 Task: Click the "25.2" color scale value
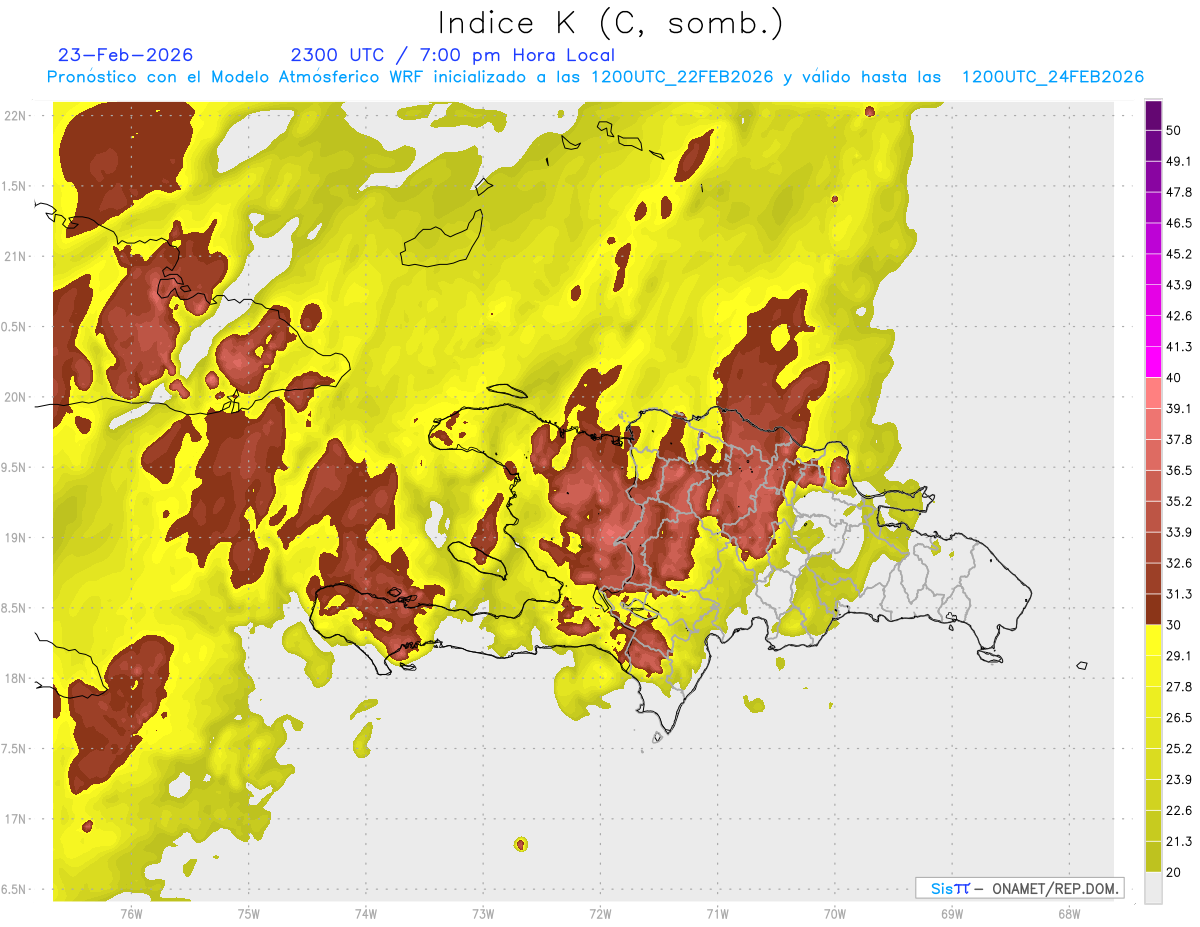[1179, 748]
